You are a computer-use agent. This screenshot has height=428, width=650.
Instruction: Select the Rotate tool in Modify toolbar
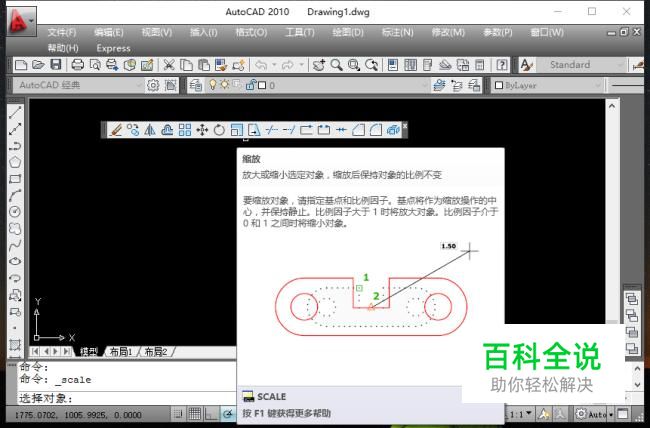[x=219, y=130]
